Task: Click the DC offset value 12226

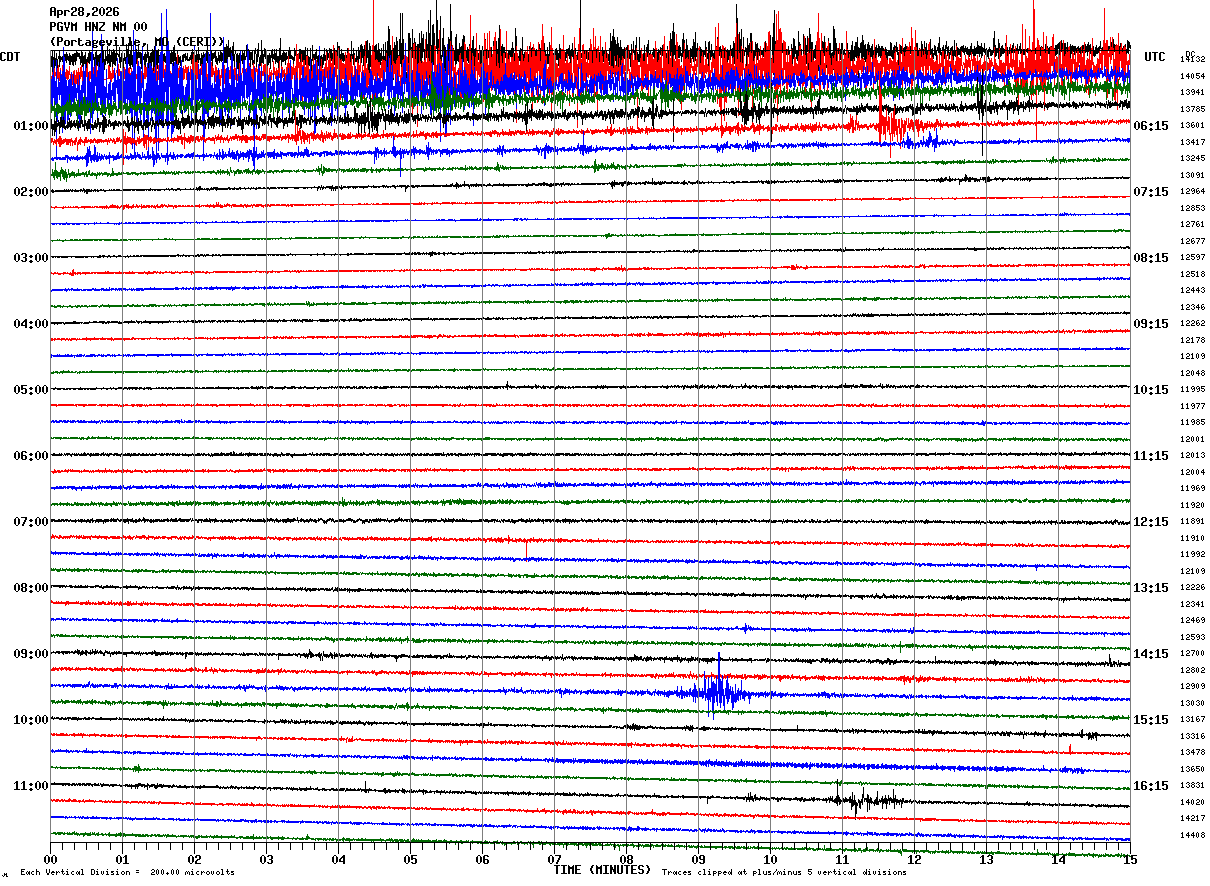Action: (1192, 588)
